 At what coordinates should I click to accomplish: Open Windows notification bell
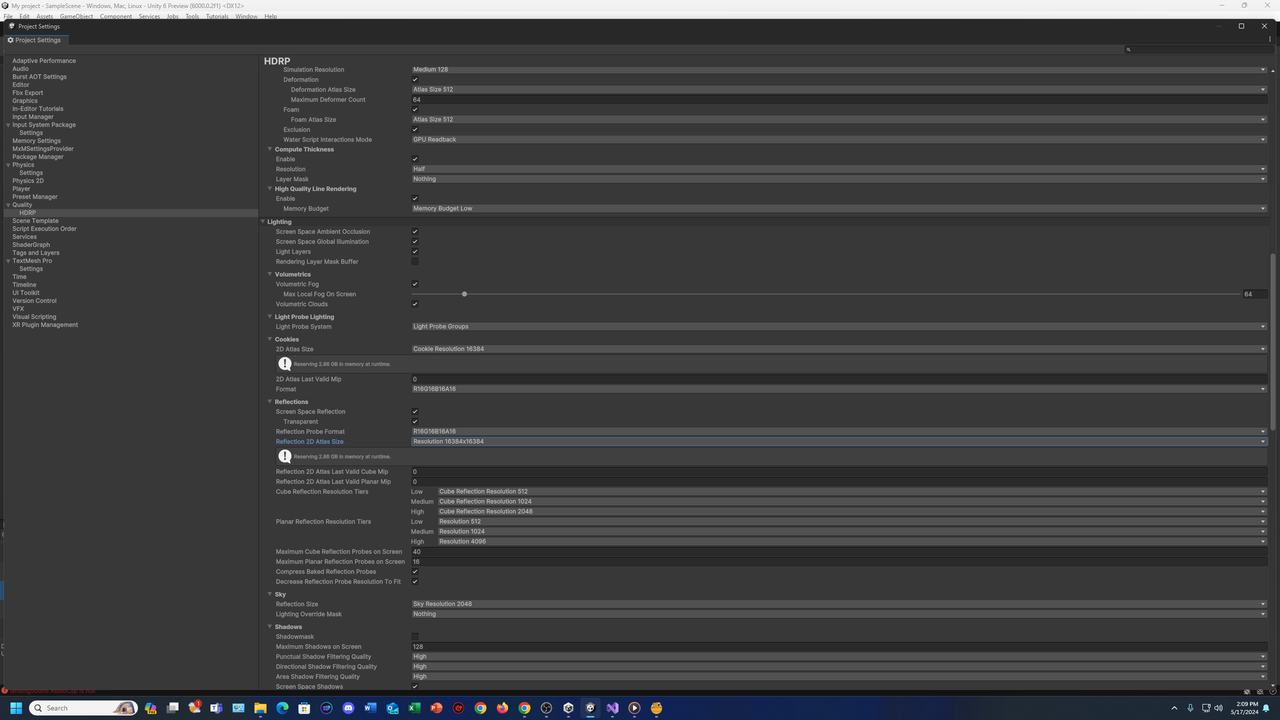[1267, 708]
